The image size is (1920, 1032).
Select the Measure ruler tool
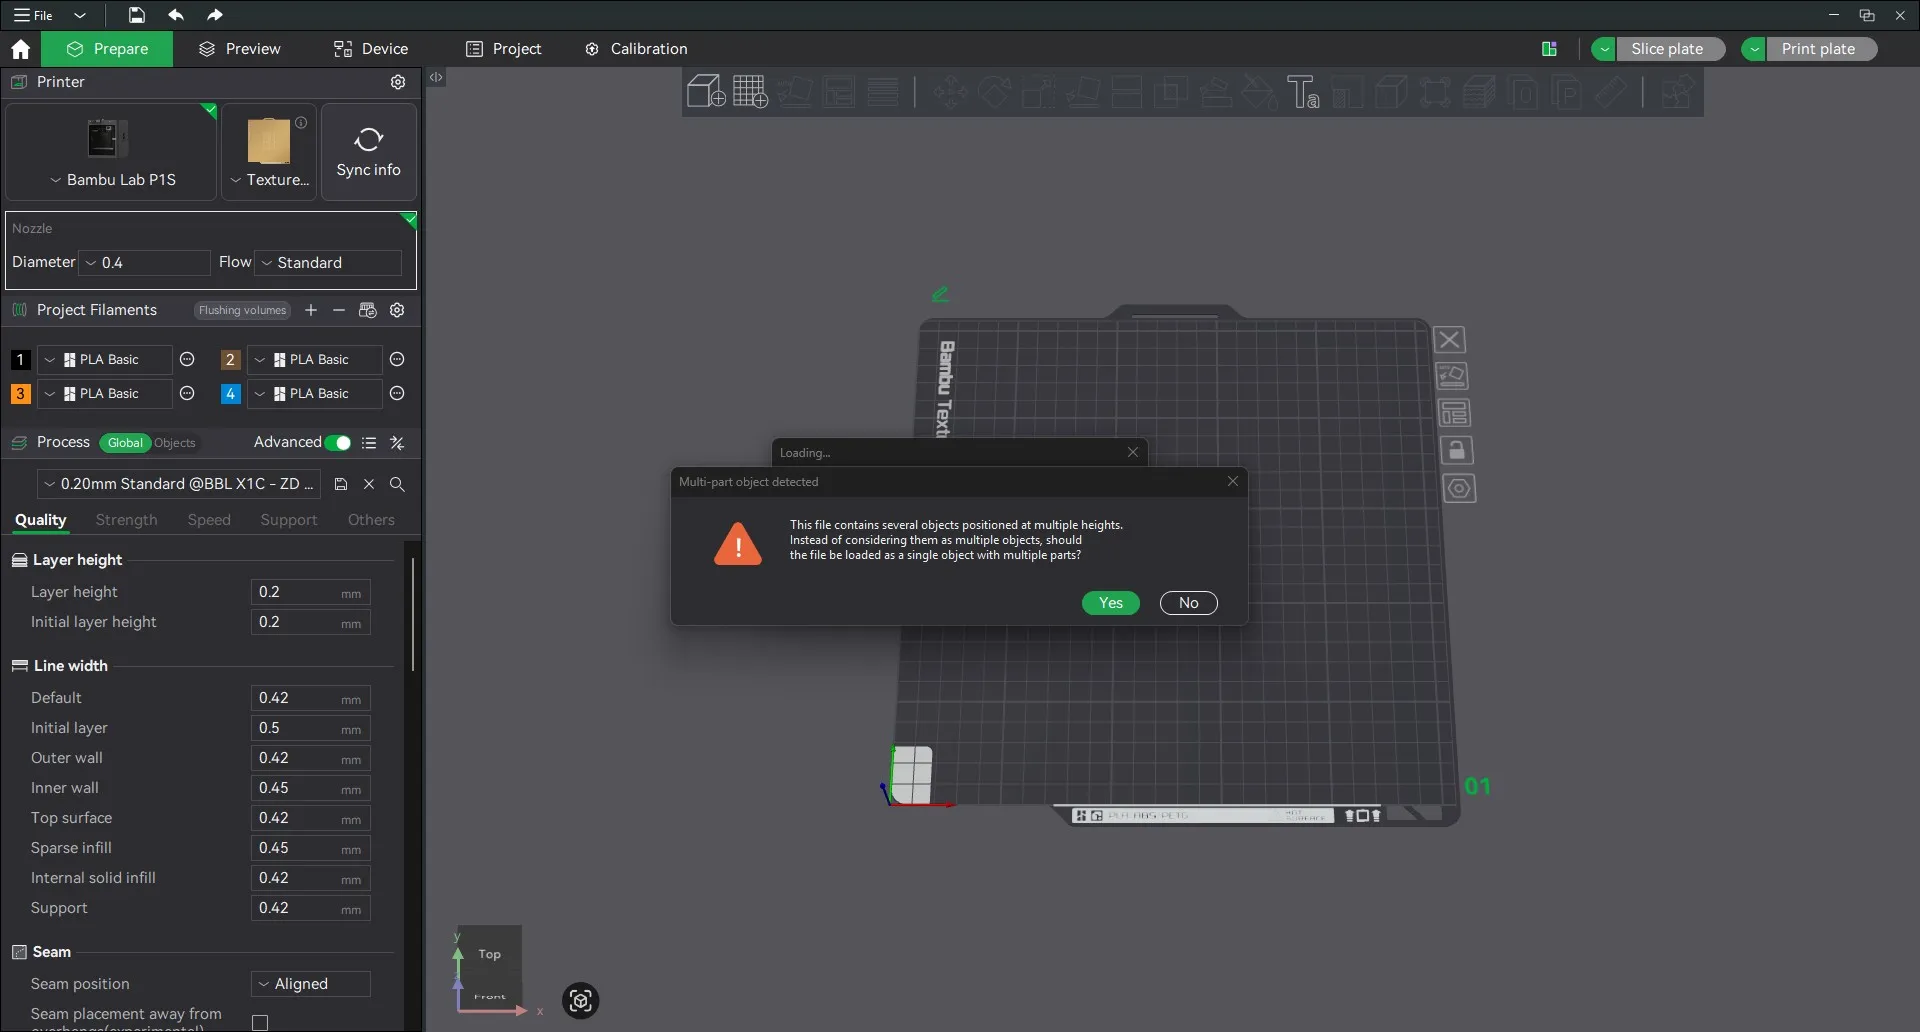[1611, 92]
